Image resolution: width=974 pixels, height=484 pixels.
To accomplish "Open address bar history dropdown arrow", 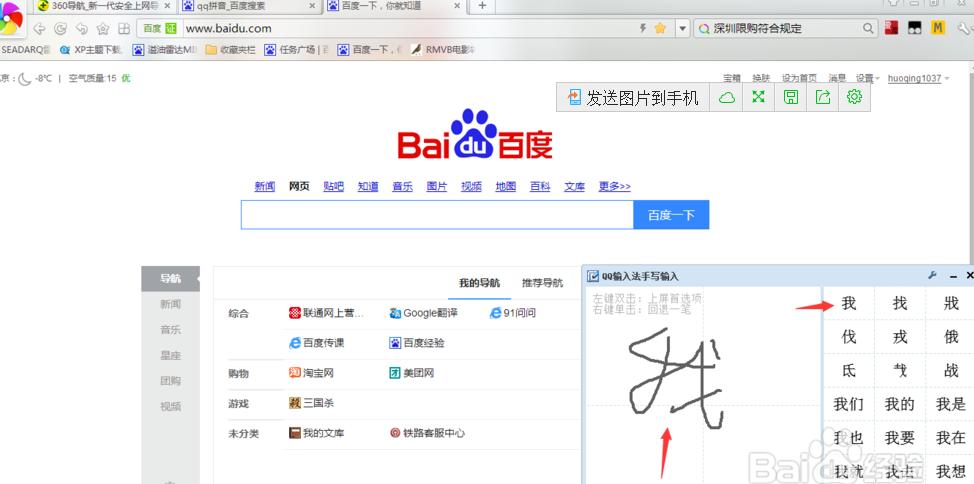I will point(683,28).
